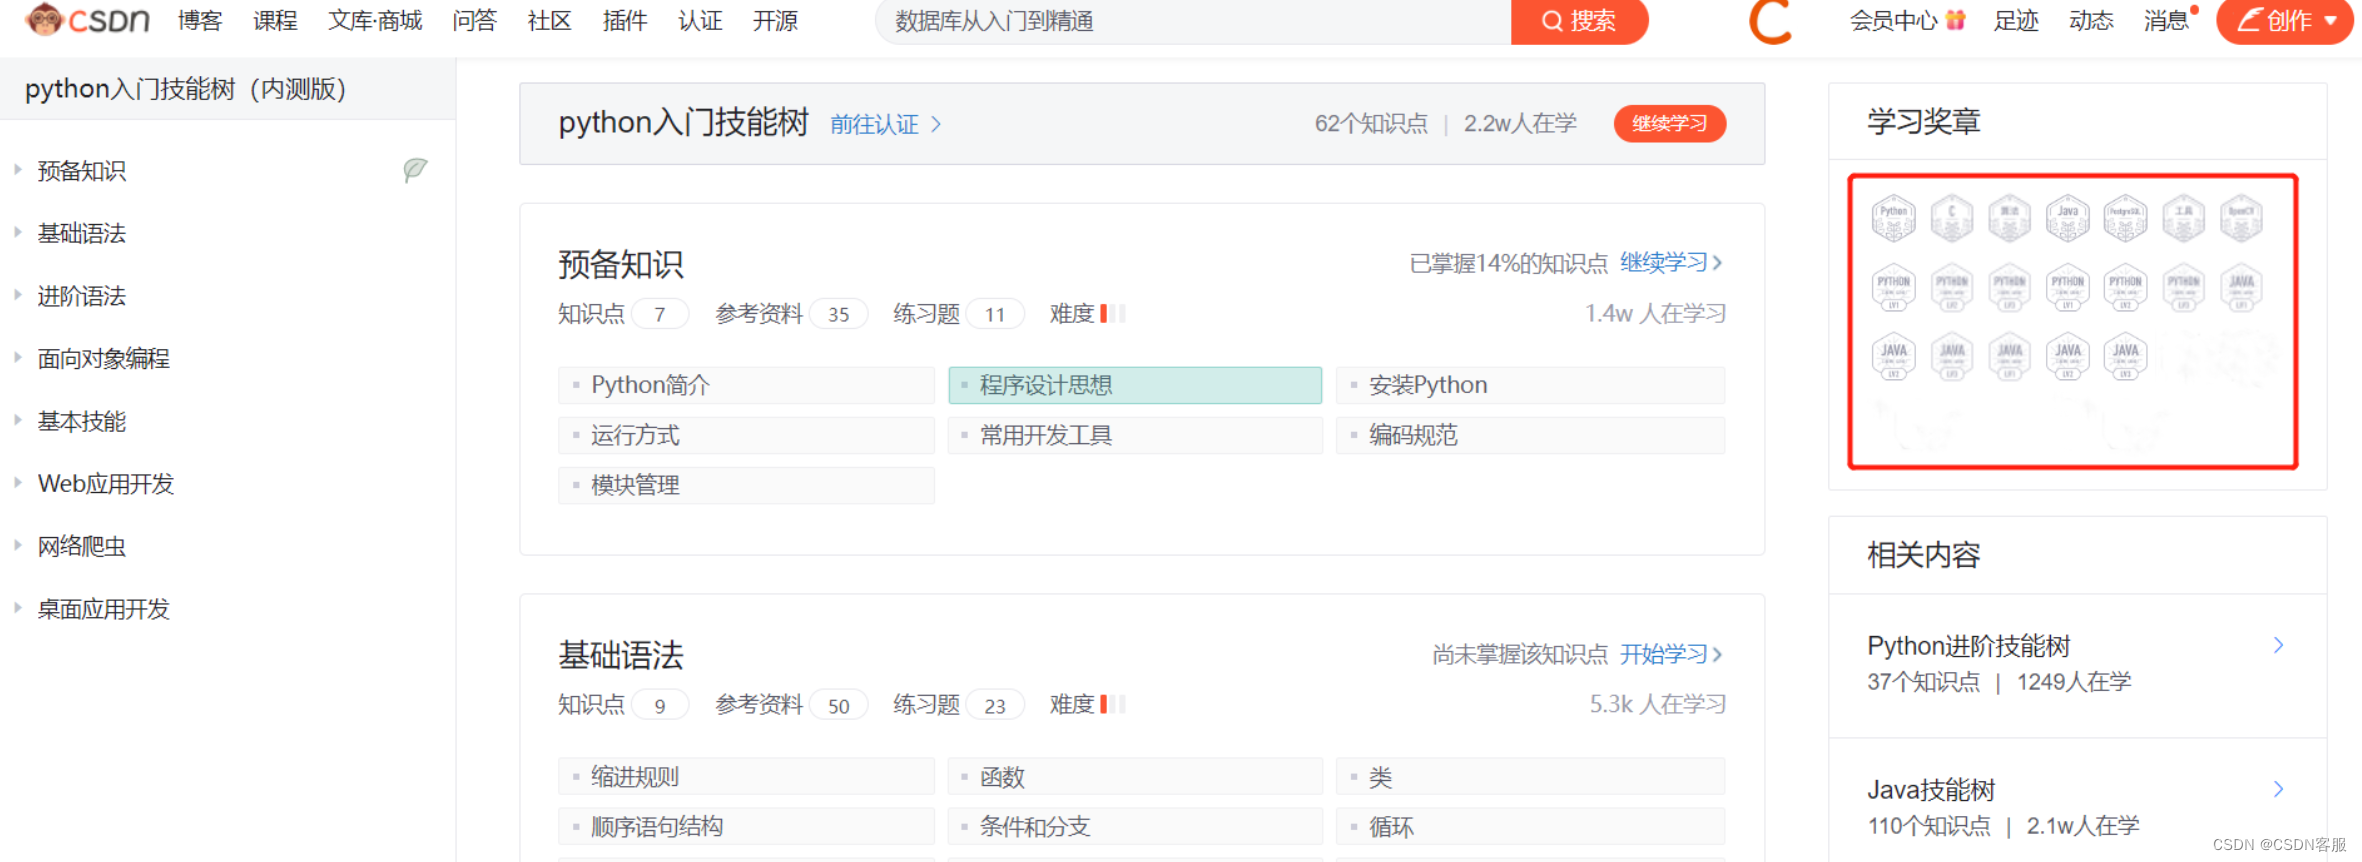The width and height of the screenshot is (2362, 862).
Task: Expand Web应用开发 in the sidebar tree
Action: click(18, 482)
